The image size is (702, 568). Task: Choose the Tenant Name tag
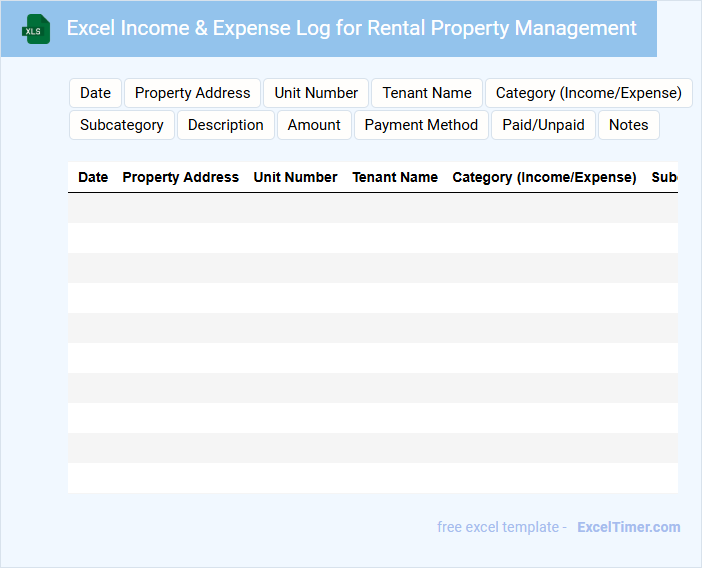click(427, 93)
